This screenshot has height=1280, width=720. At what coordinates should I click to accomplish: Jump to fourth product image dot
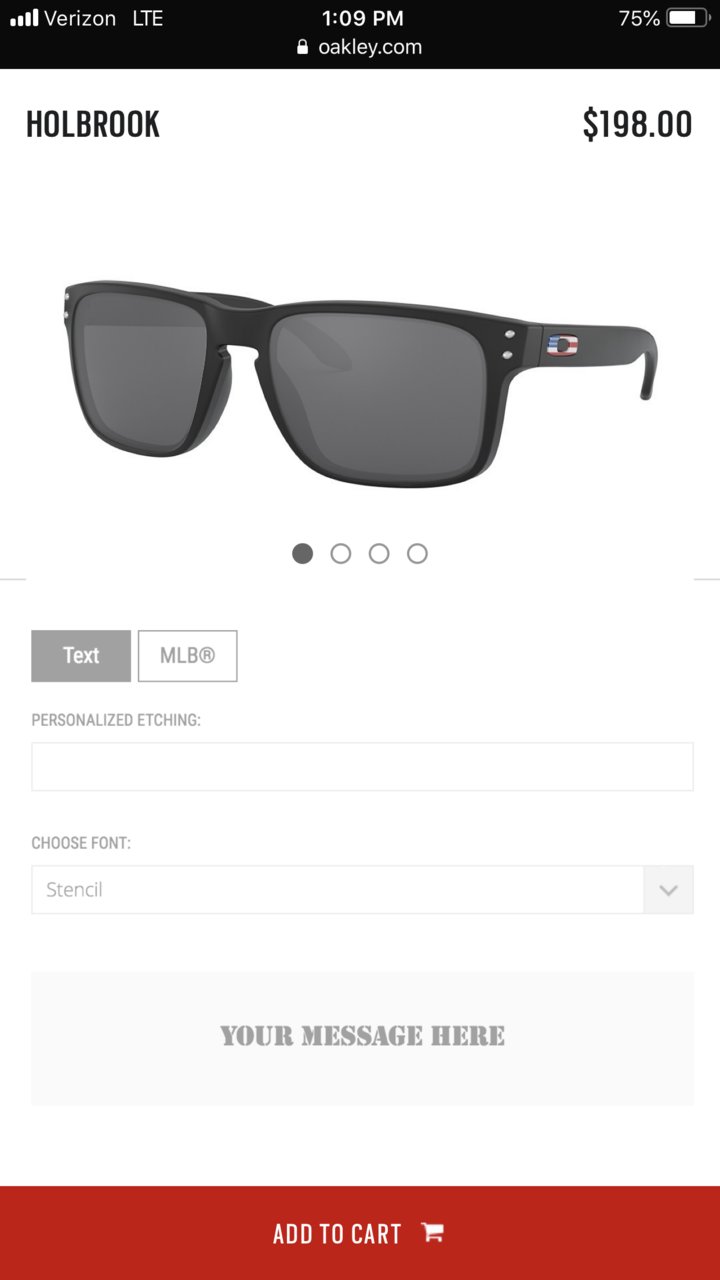[x=417, y=553]
